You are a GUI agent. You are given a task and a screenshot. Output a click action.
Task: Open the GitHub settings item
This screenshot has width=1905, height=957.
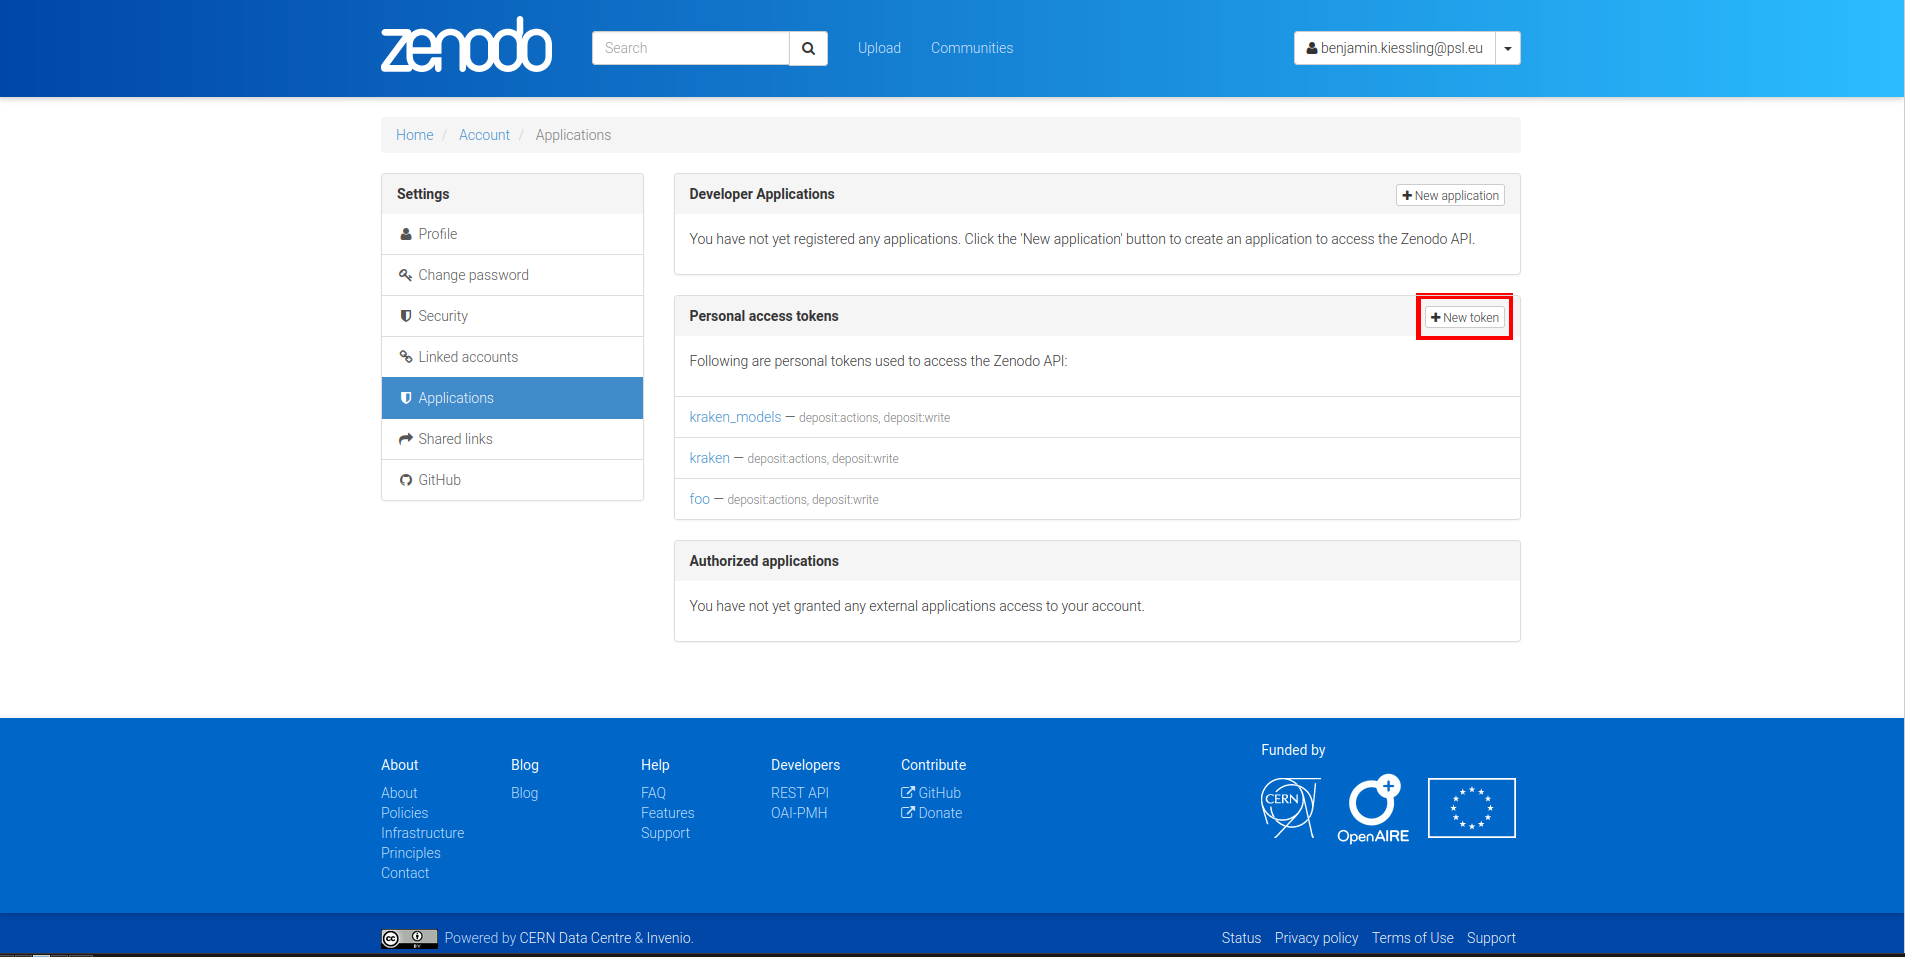point(439,480)
